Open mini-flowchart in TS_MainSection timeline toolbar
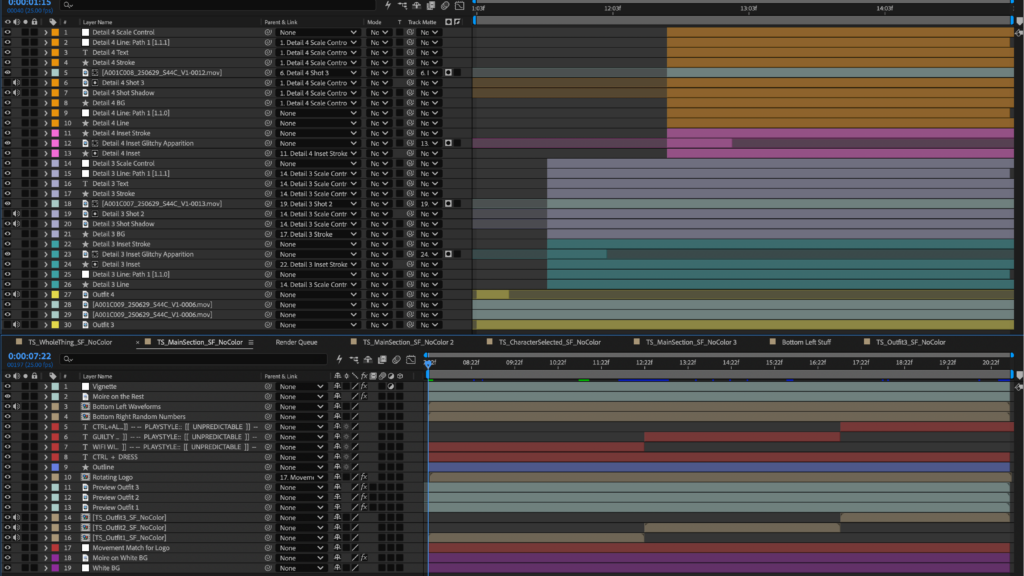 pyautogui.click(x=353, y=359)
